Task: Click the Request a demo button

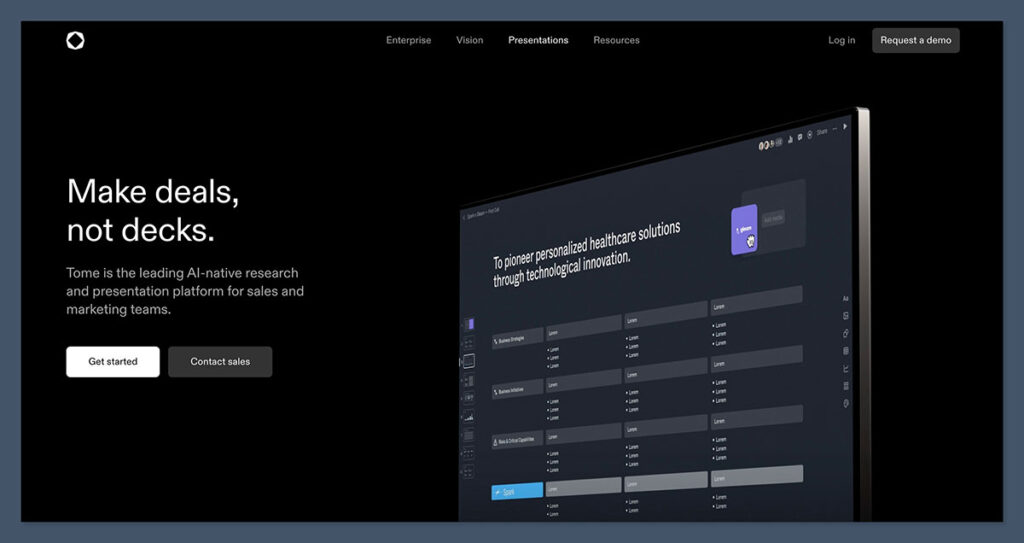Action: [x=916, y=41]
